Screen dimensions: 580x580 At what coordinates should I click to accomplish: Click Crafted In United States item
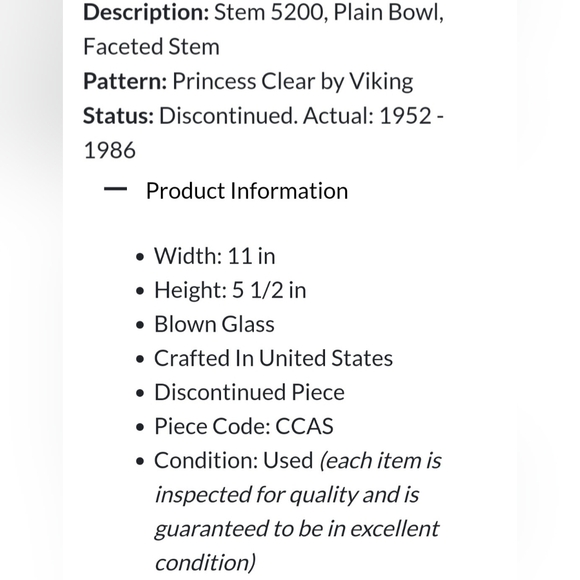[x=273, y=358]
